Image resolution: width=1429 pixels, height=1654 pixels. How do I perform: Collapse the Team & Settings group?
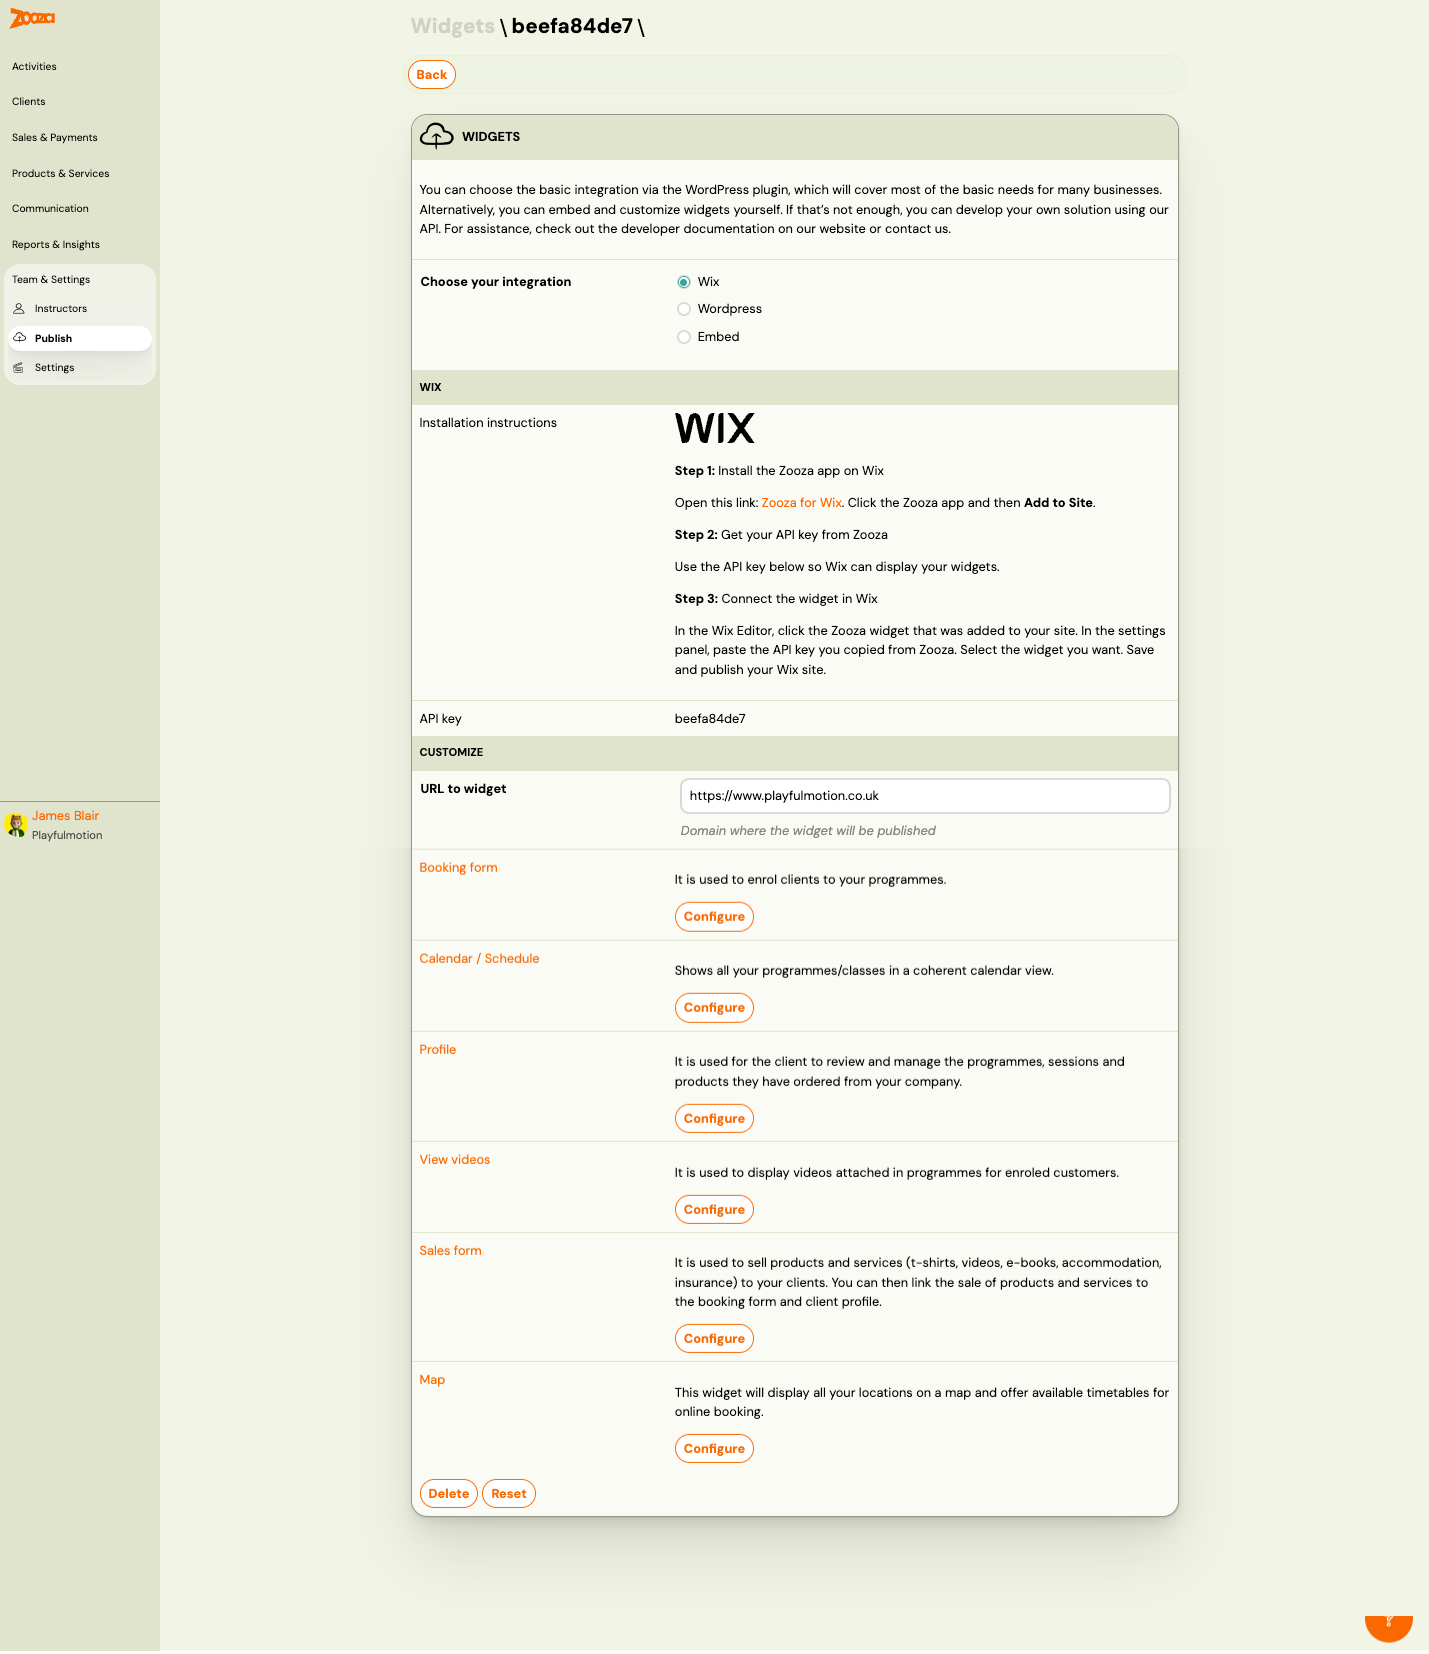[x=51, y=280]
